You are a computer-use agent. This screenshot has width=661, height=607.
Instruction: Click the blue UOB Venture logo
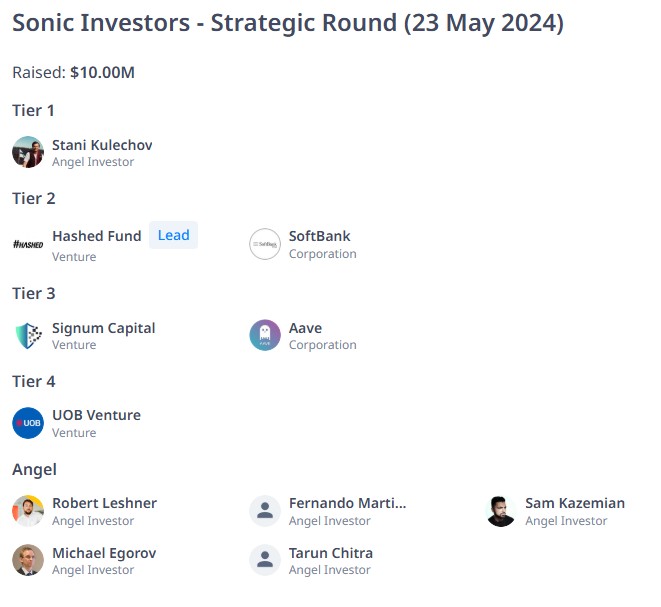point(28,423)
